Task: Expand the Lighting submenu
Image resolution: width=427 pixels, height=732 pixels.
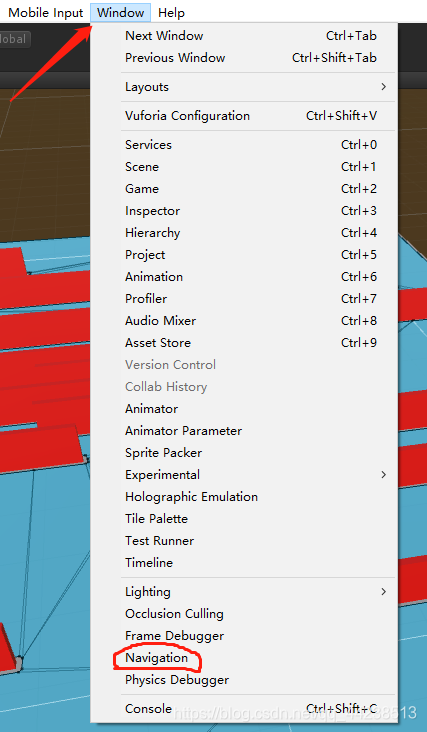Action: 244,591
